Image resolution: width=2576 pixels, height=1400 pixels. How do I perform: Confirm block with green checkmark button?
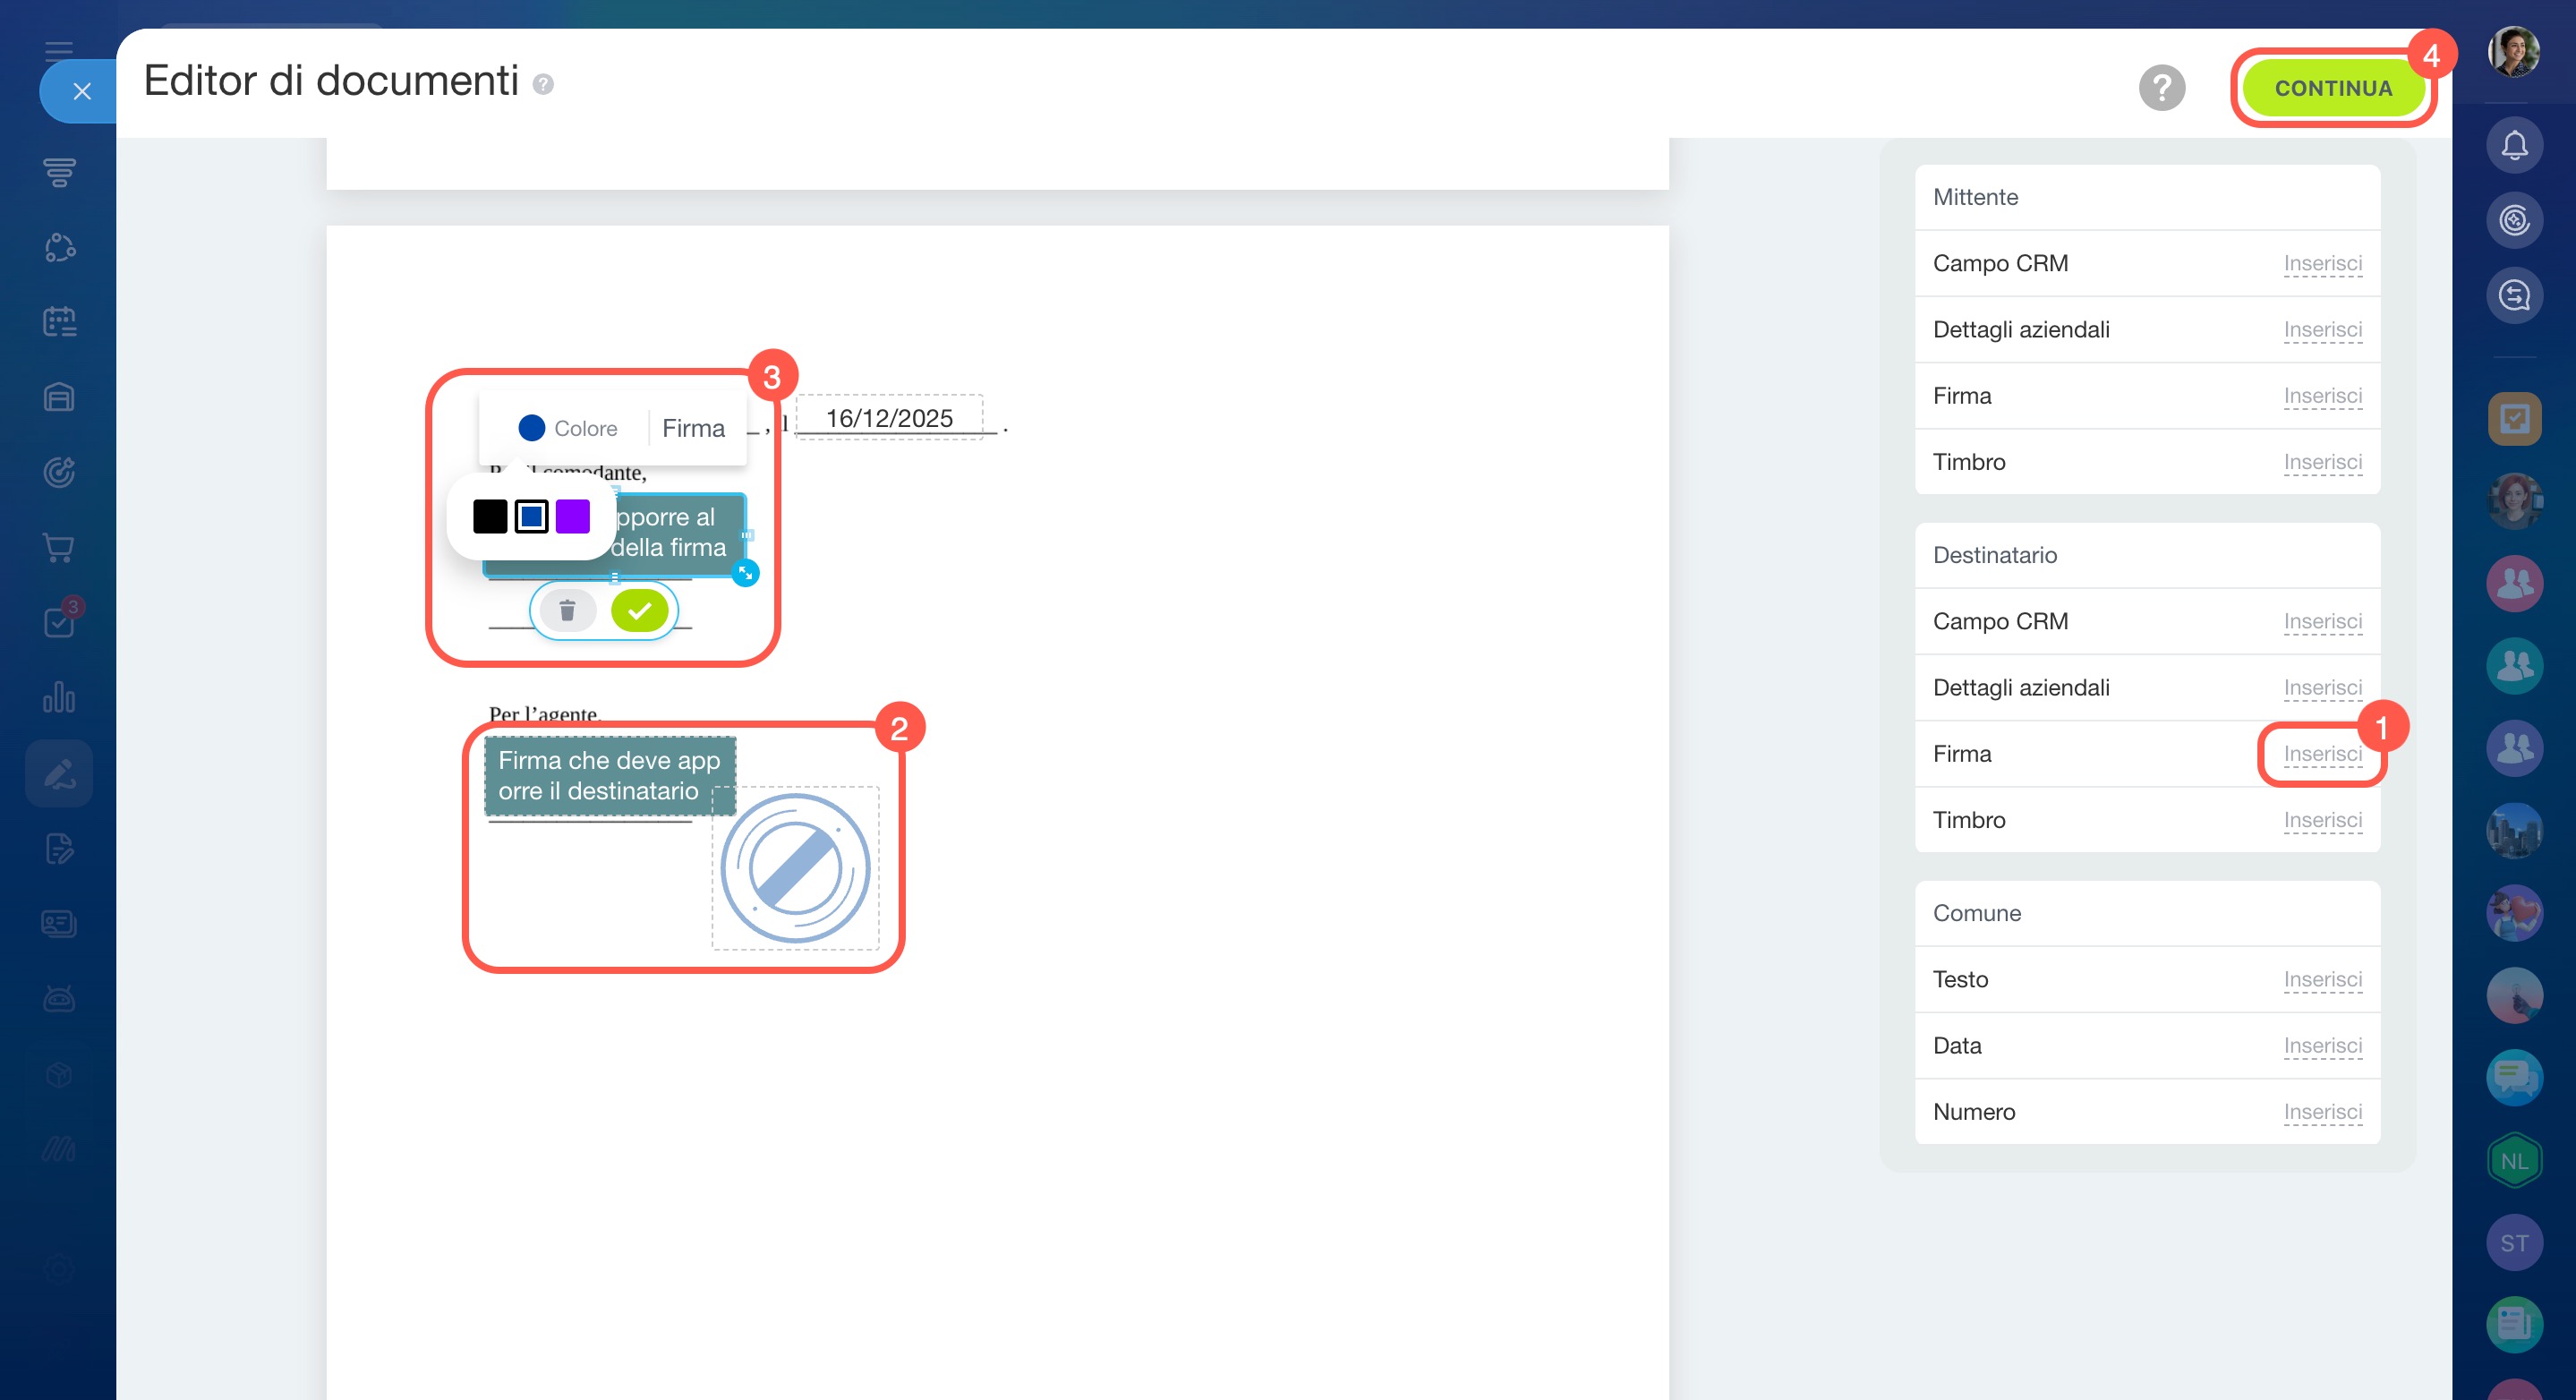(639, 610)
